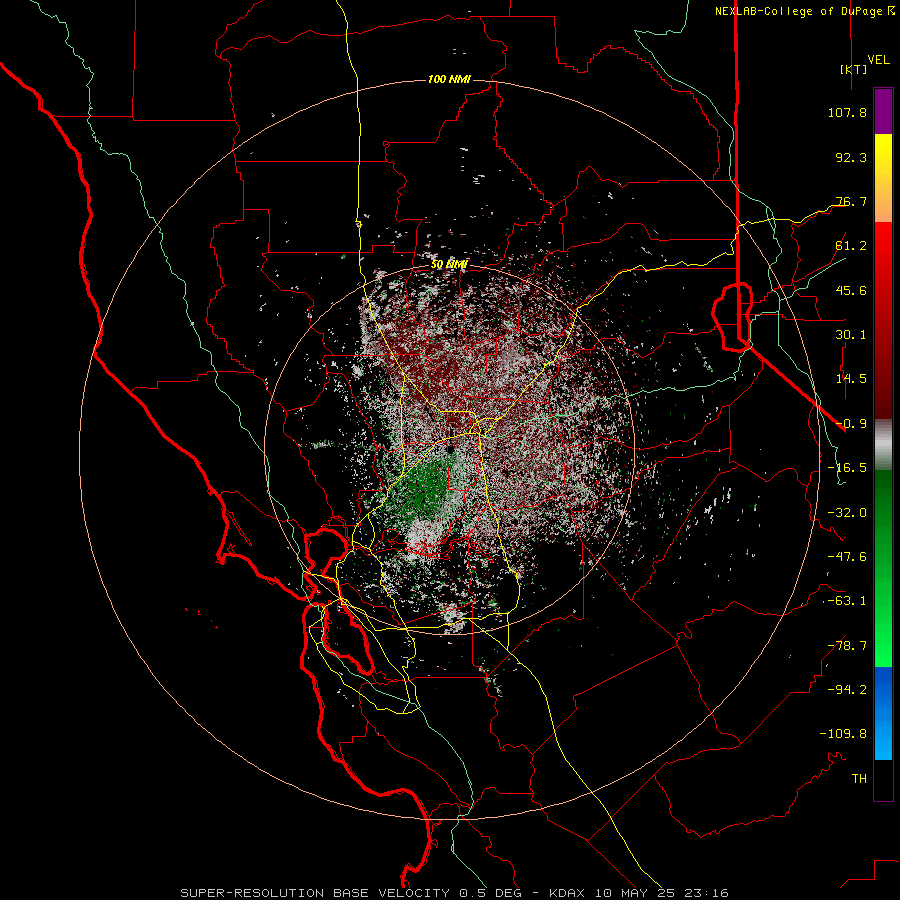This screenshot has height=900, width=900.
Task: Click the -78.7 legend value
Action: coord(847,646)
